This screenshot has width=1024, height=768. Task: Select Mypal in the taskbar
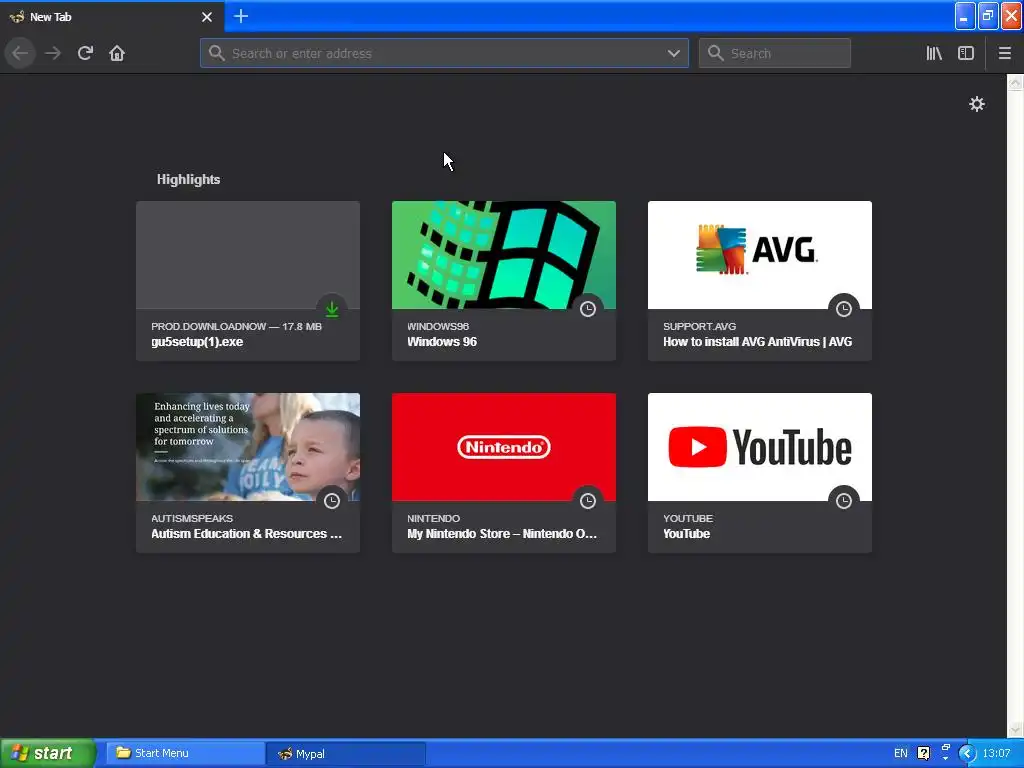coord(346,754)
